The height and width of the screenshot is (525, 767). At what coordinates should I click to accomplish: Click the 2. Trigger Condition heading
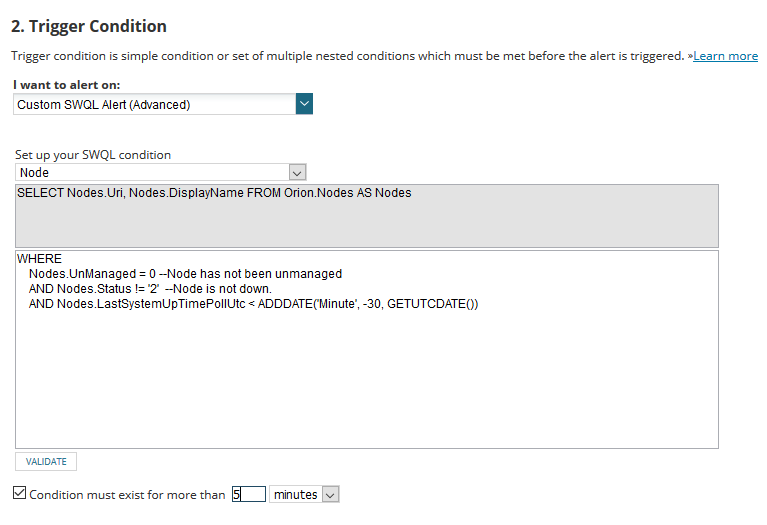point(89,26)
